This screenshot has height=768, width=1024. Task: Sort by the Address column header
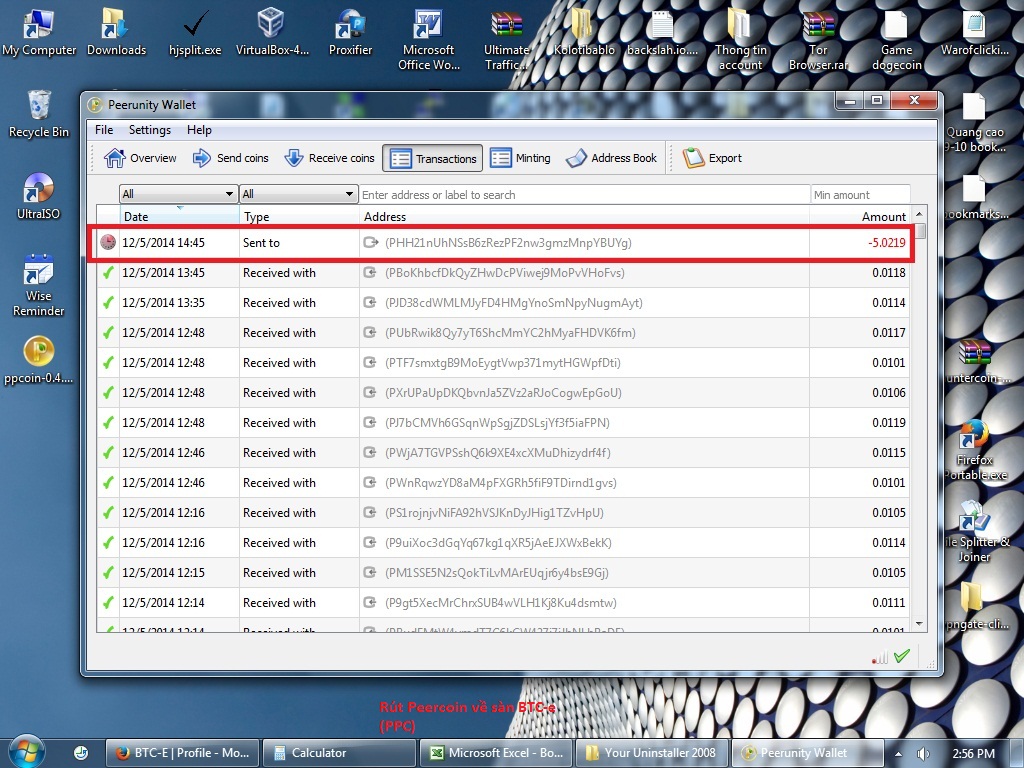click(584, 216)
